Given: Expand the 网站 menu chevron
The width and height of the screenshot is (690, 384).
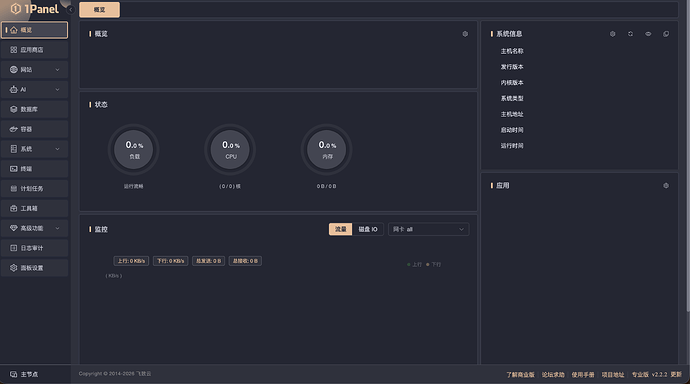Looking at the screenshot, I should tap(57, 69).
